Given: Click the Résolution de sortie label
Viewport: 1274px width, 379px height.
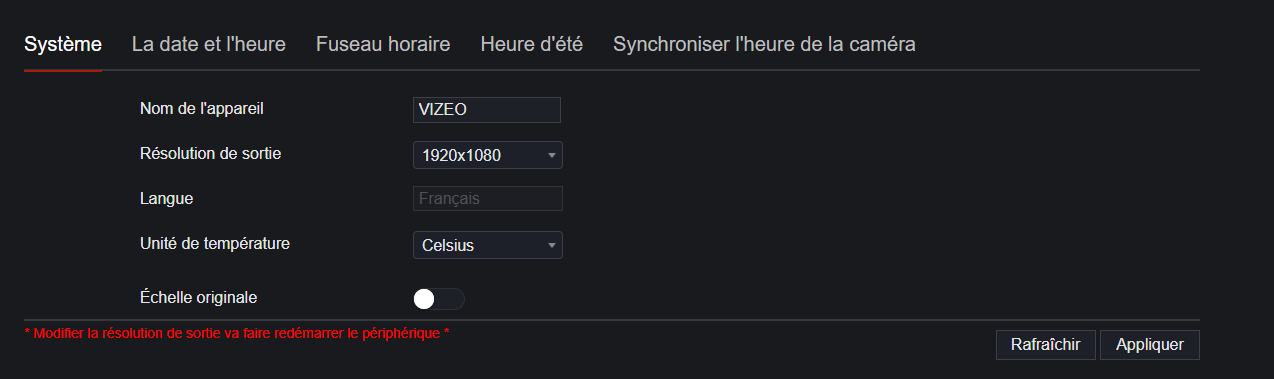Looking at the screenshot, I should click(x=210, y=153).
